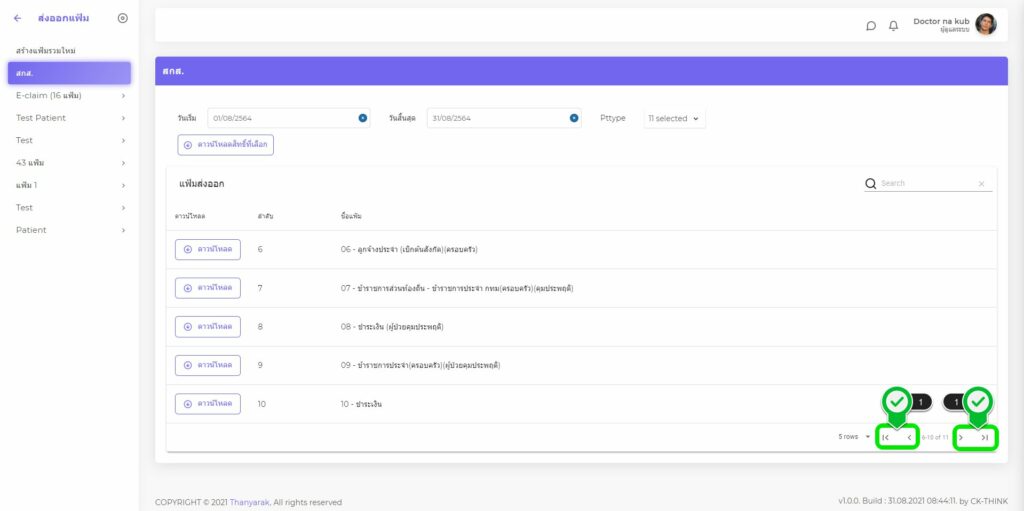Open the notifications bell
The height and width of the screenshot is (511, 1024).
pyautogui.click(x=893, y=26)
